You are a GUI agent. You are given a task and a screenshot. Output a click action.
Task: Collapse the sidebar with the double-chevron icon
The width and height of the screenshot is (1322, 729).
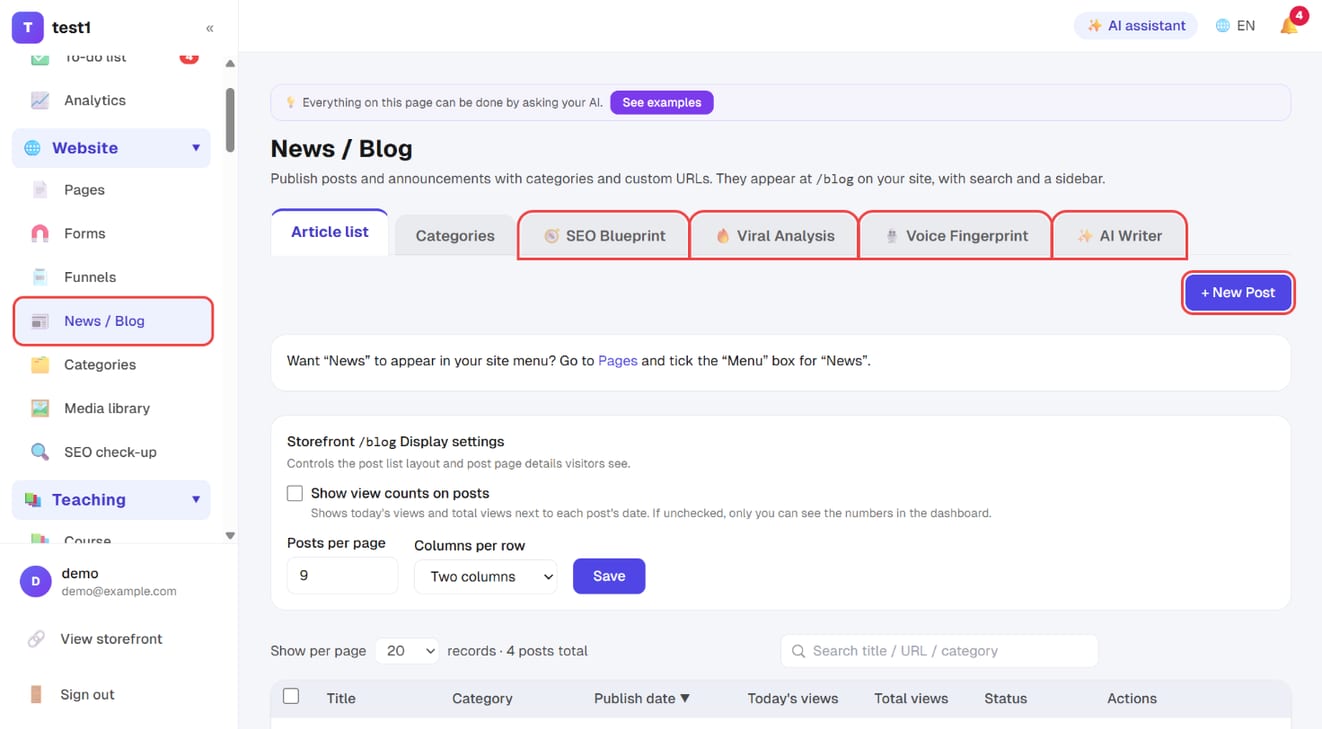pyautogui.click(x=209, y=28)
